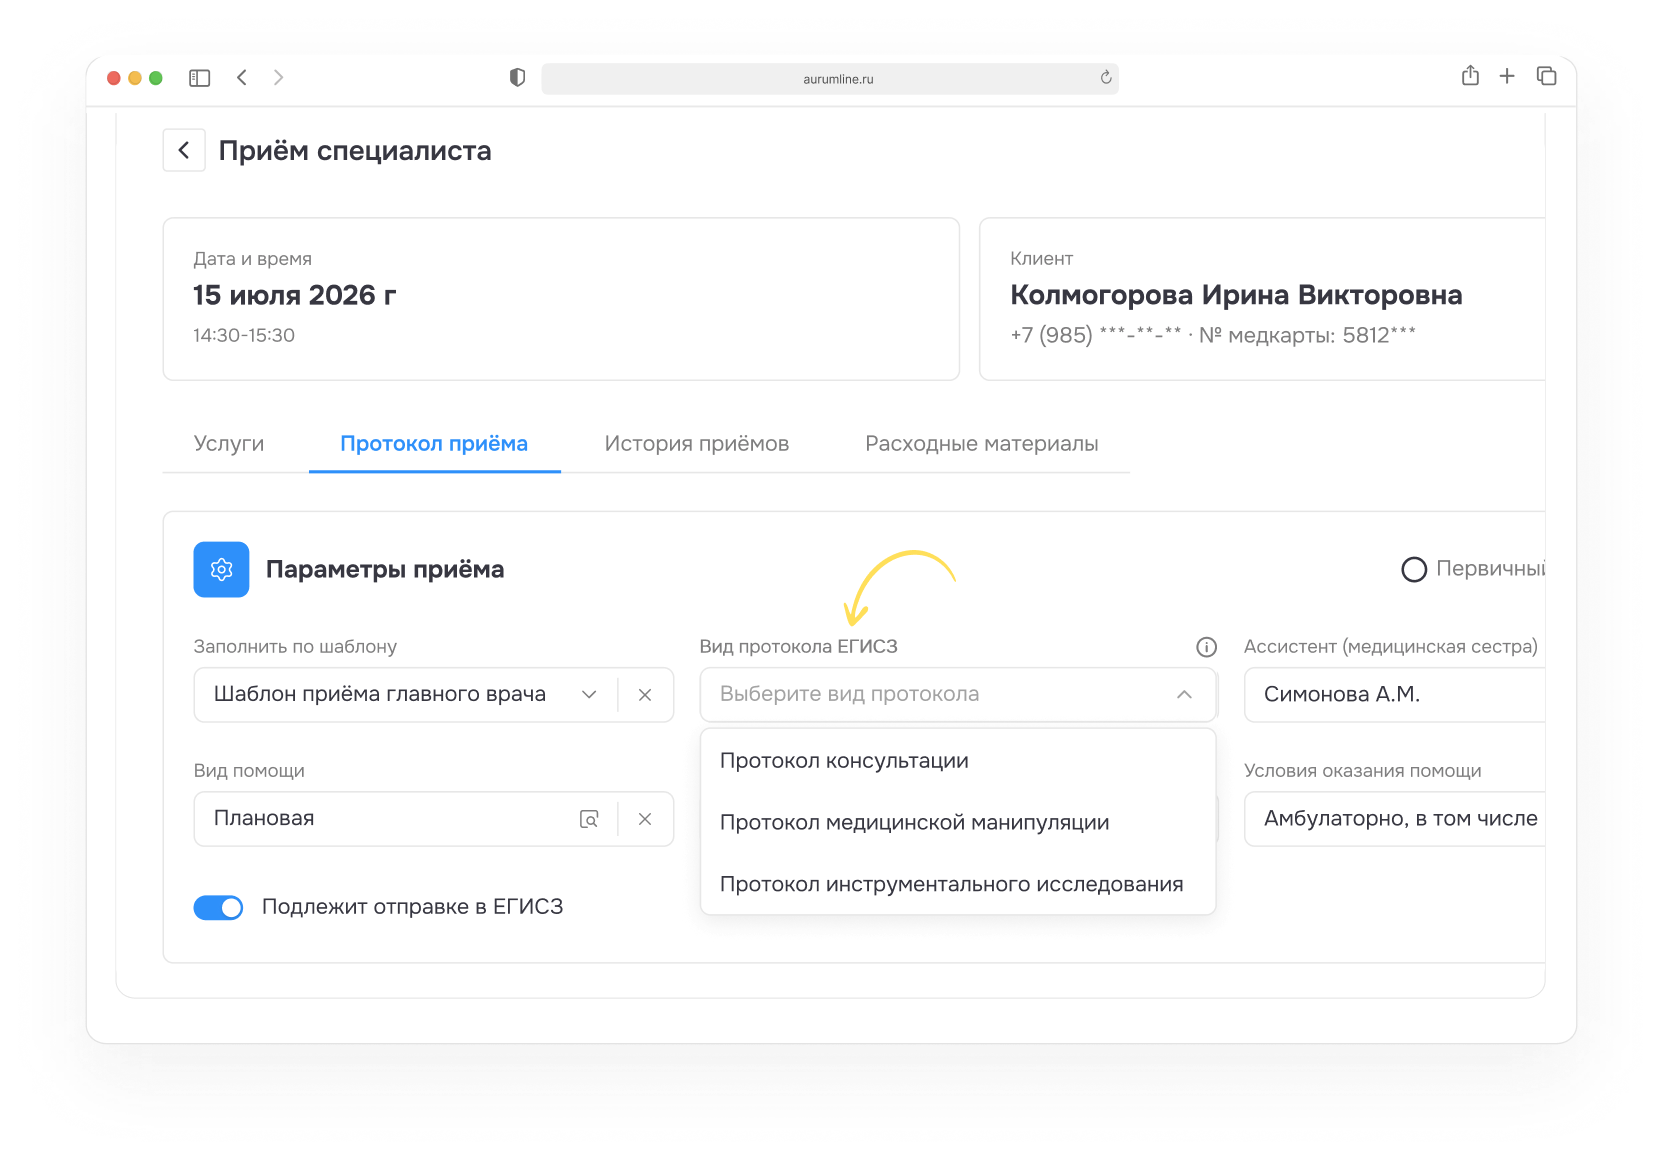Return using the back button beside Приём специалиста
Image resolution: width=1663 pixels, height=1161 pixels.
[184, 150]
